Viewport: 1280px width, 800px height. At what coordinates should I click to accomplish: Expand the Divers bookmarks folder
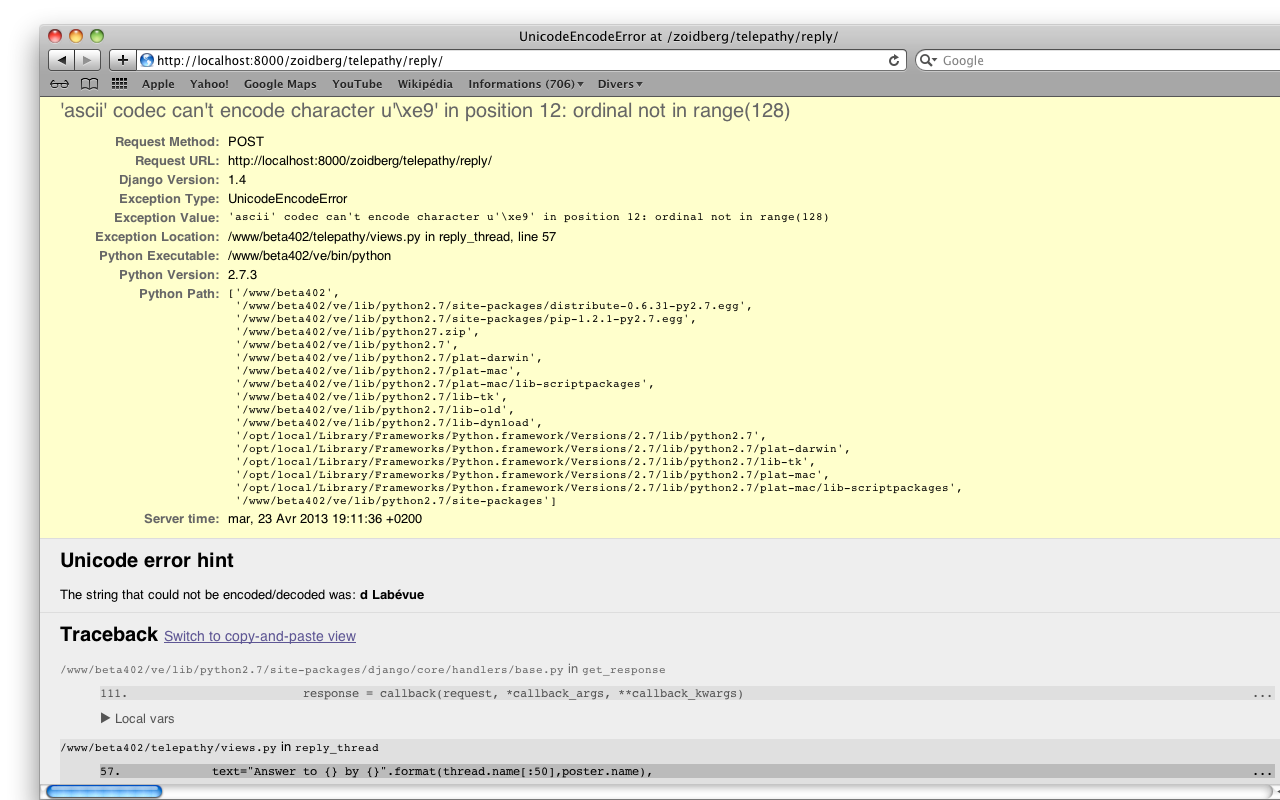click(620, 84)
